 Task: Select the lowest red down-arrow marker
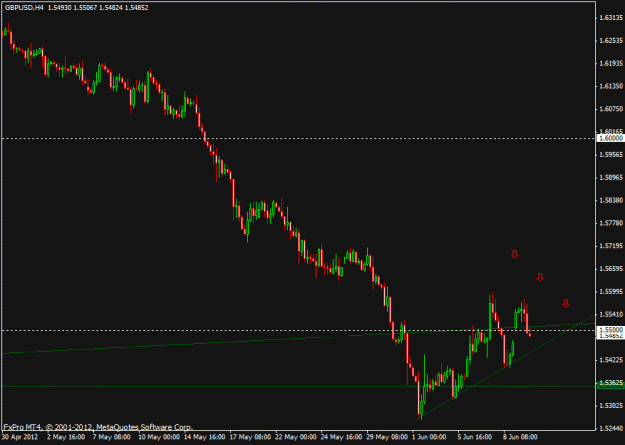pyautogui.click(x=566, y=303)
